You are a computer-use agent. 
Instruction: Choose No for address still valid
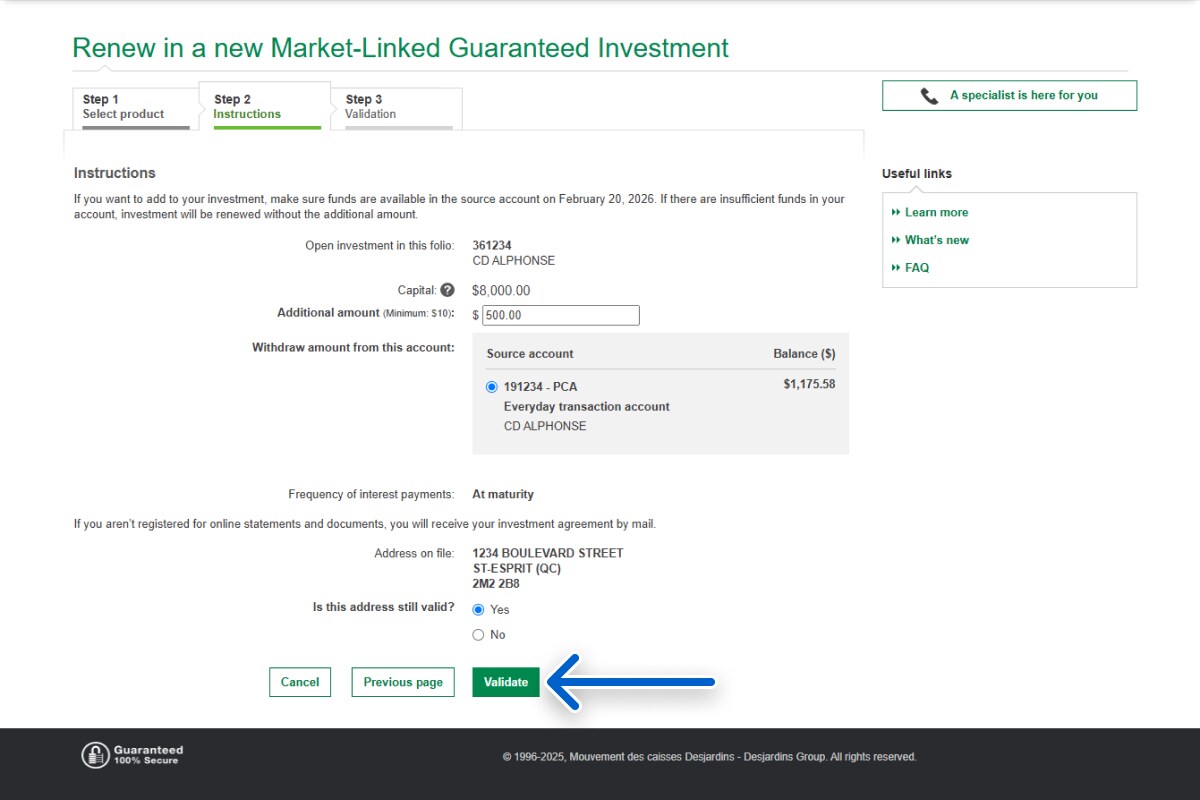pyautogui.click(x=478, y=635)
